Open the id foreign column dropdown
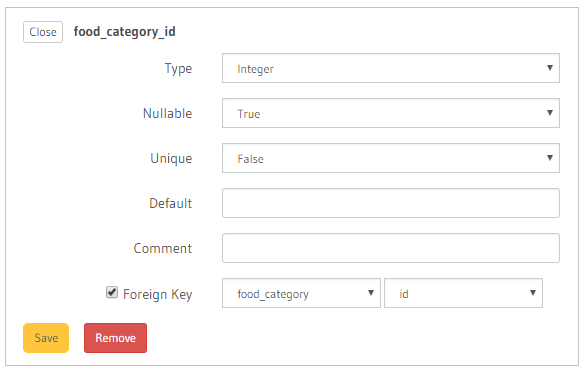This screenshot has width=584, height=373. coord(463,293)
